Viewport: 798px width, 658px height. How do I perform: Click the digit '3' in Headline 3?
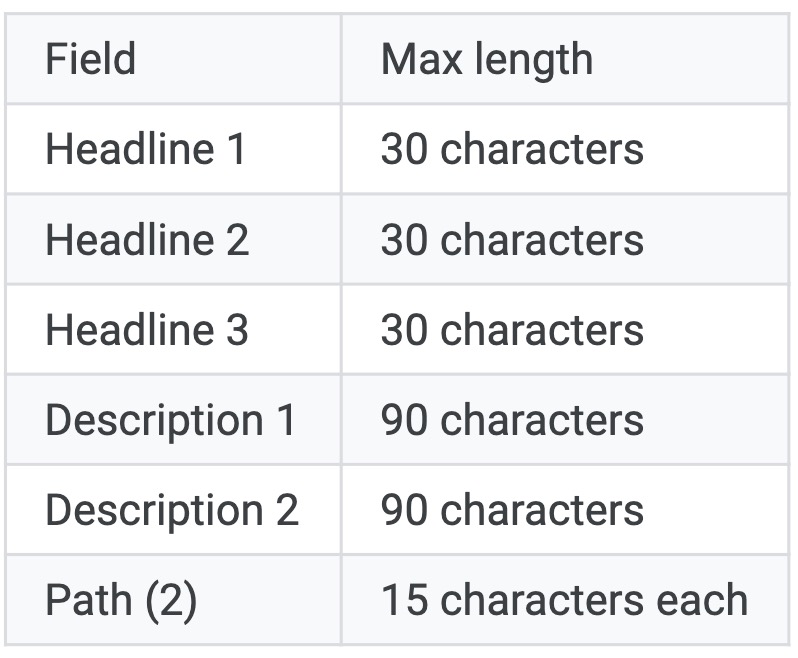[236, 330]
